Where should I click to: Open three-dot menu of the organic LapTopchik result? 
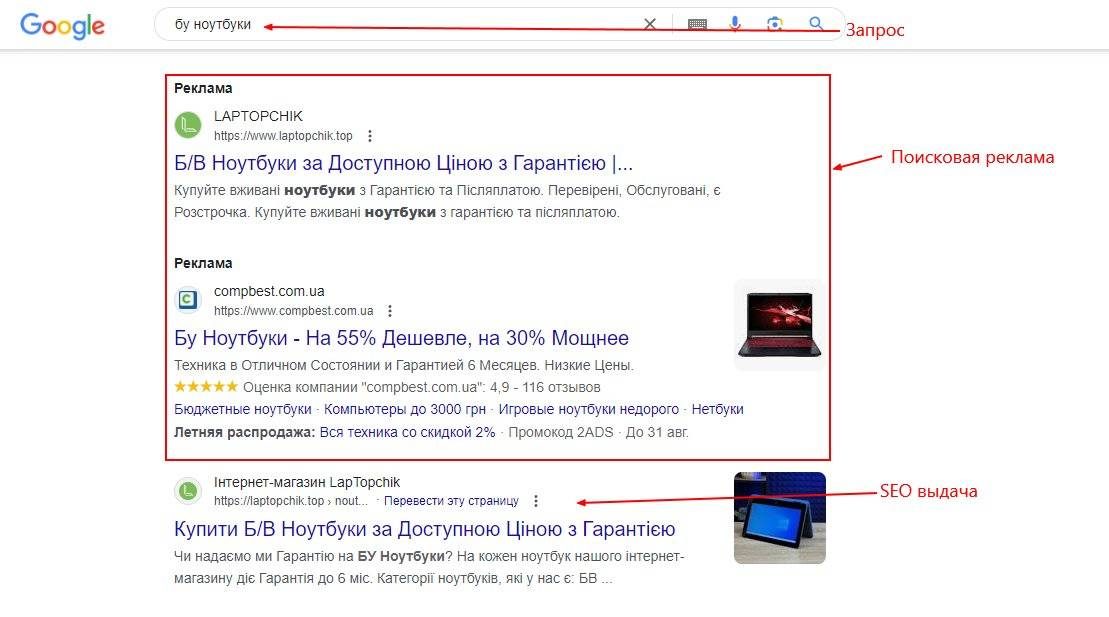(536, 501)
